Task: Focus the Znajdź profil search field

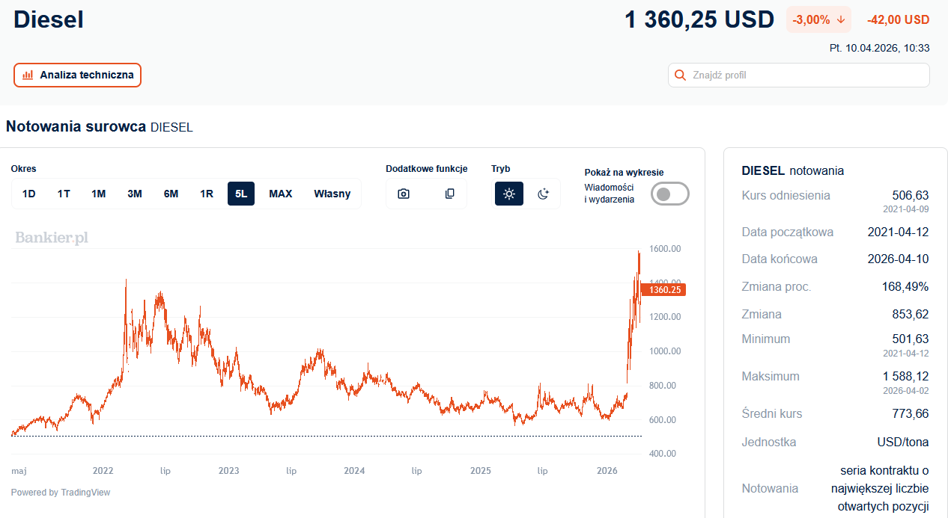Action: click(x=799, y=75)
